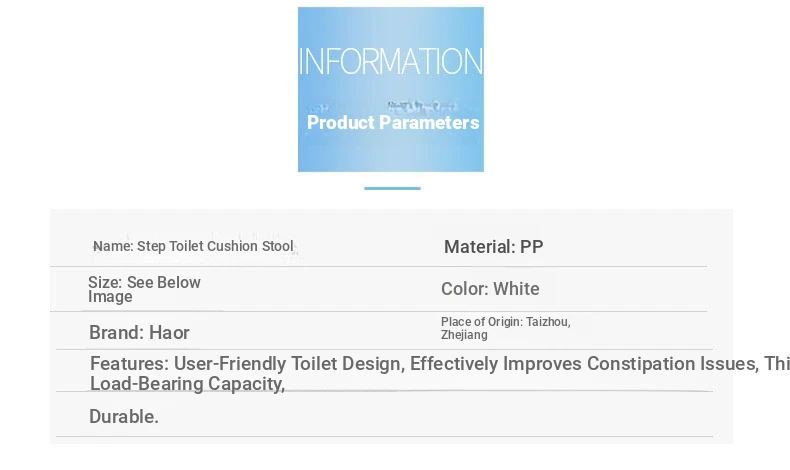Image resolution: width=790 pixels, height=470 pixels.
Task: Click the INFORMATION banner image
Action: point(390,89)
